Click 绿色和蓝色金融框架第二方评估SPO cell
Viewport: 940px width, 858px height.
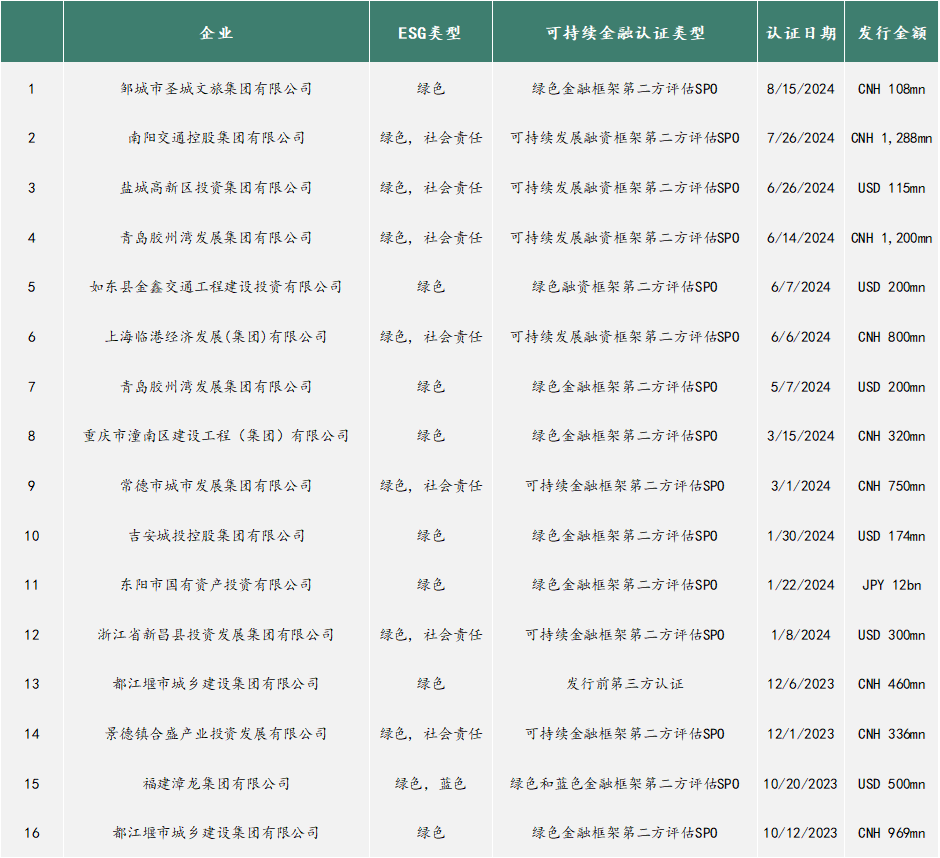pos(625,783)
